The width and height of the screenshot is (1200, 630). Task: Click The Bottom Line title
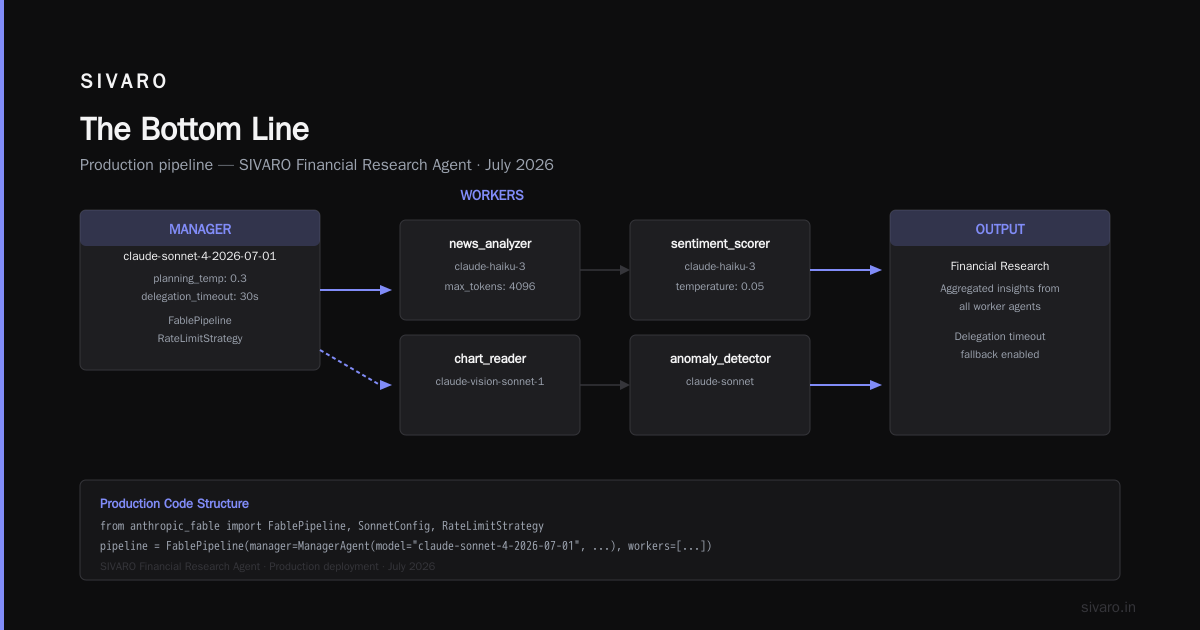pyautogui.click(x=195, y=129)
